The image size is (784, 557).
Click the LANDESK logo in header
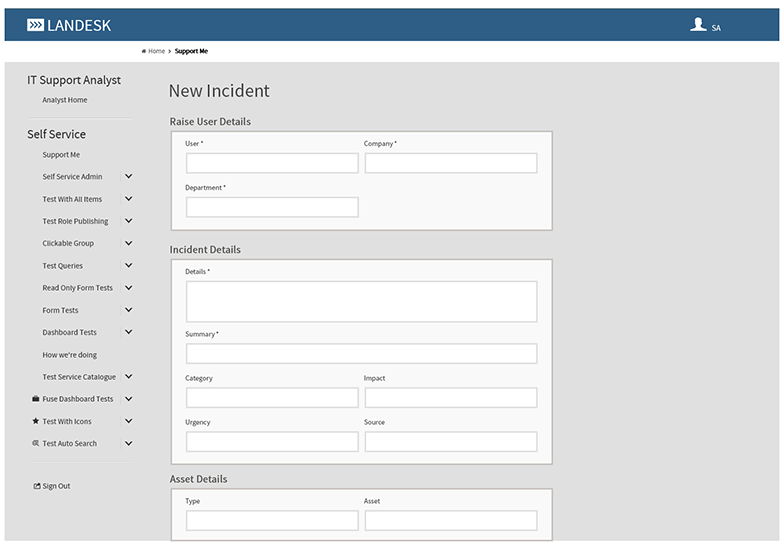68,25
